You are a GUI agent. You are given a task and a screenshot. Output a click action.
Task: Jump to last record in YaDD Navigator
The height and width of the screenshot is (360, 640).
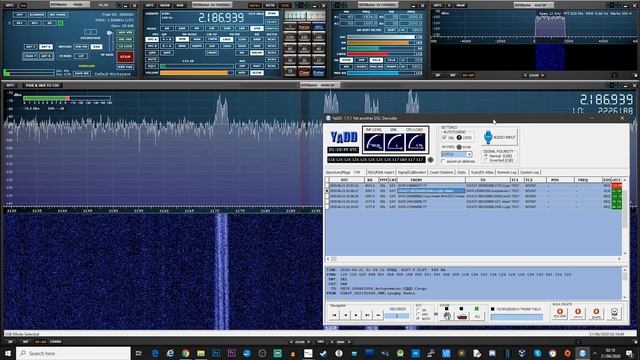(367, 315)
